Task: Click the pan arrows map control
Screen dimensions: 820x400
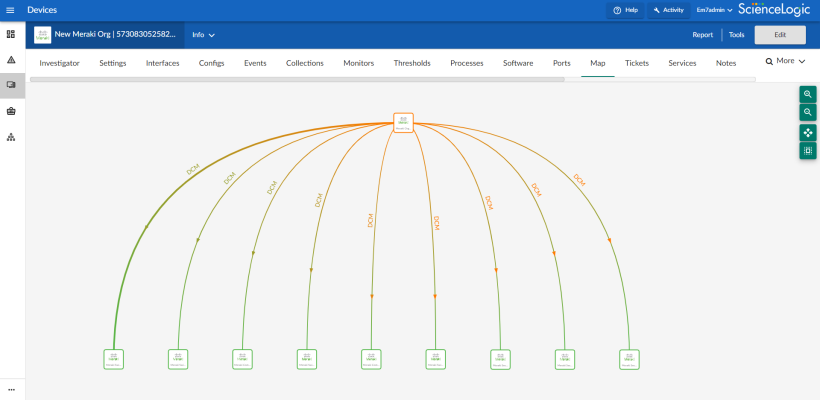Action: (808, 132)
